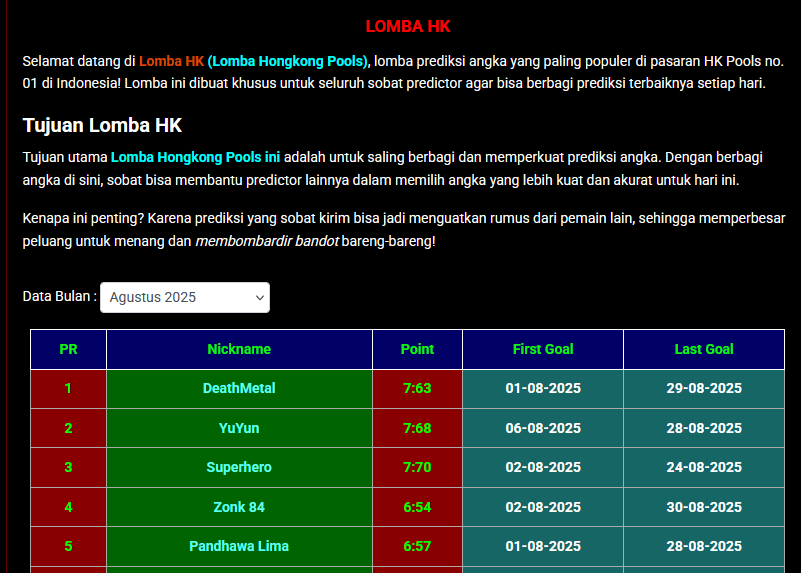The height and width of the screenshot is (573, 801).
Task: Click the Lomba Hongkong Pools ini link
Action: click(196, 157)
